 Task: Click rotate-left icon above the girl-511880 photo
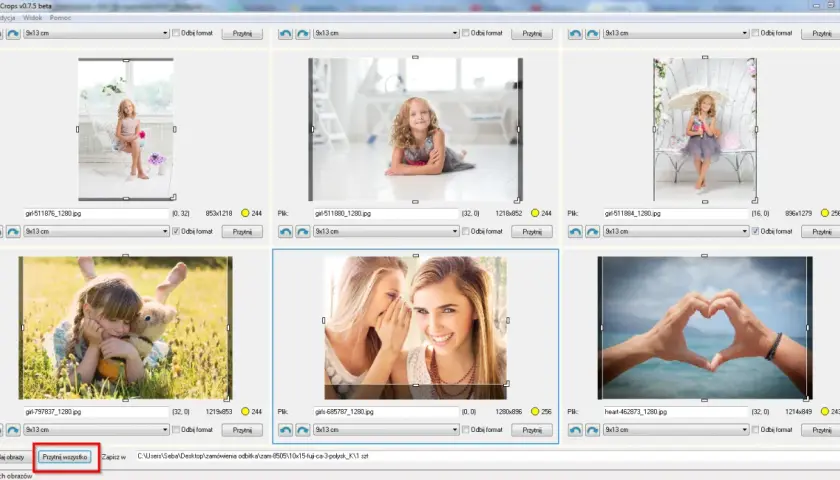[x=286, y=33]
